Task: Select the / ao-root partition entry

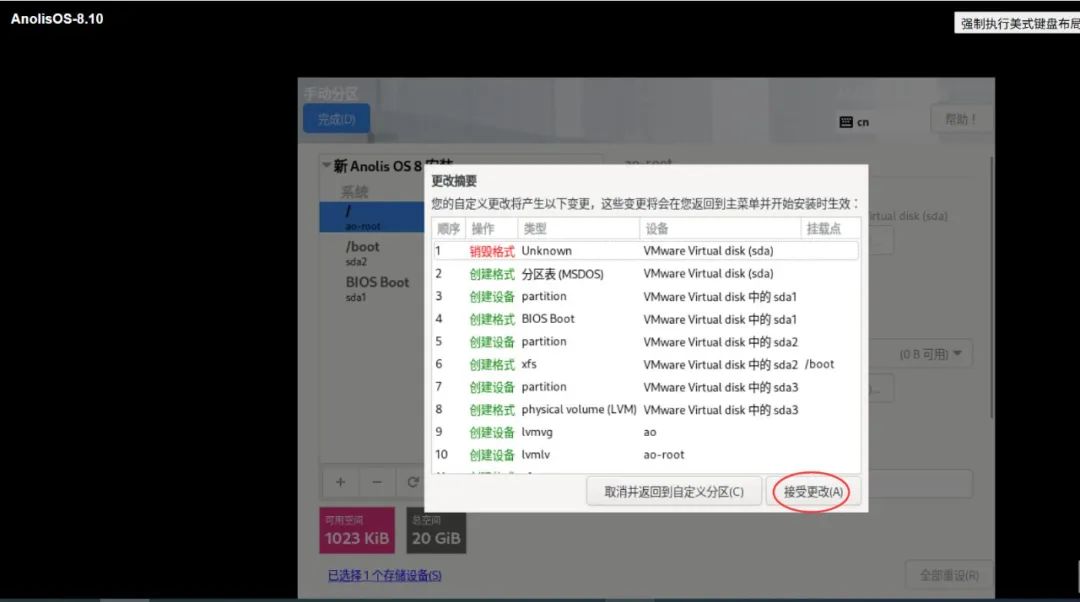Action: click(x=372, y=217)
